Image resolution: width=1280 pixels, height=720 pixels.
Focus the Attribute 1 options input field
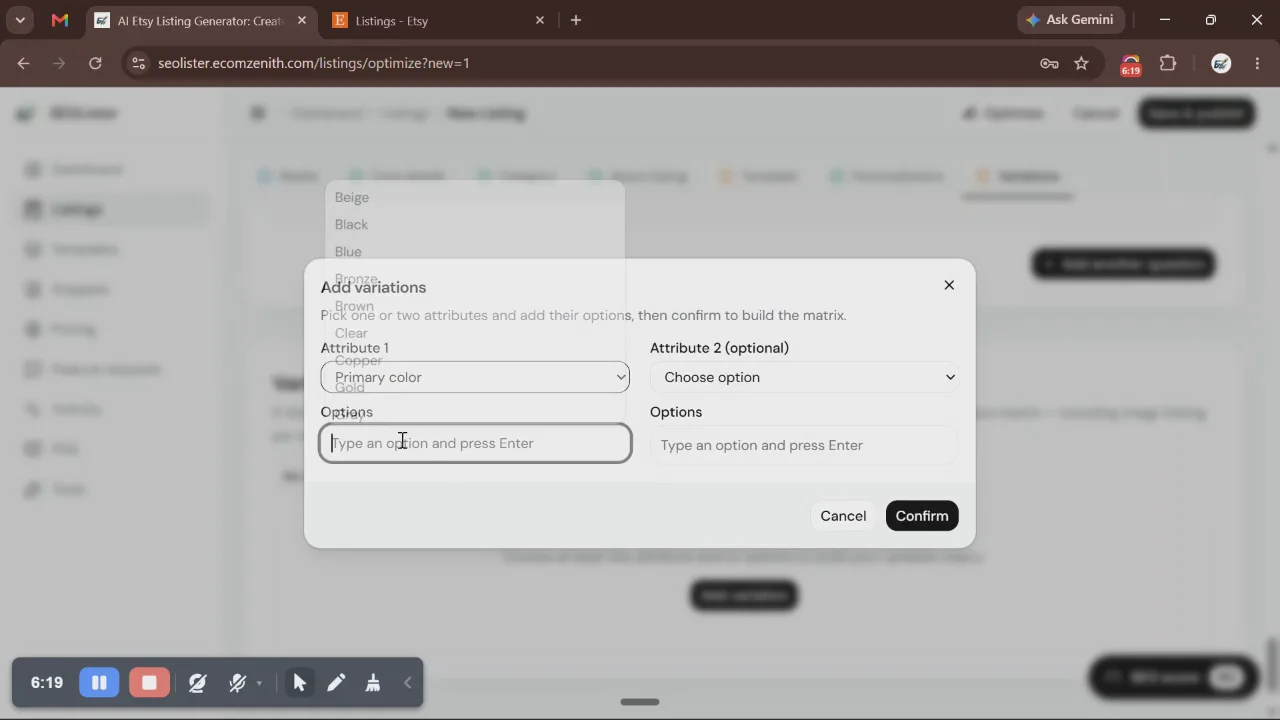[475, 443]
